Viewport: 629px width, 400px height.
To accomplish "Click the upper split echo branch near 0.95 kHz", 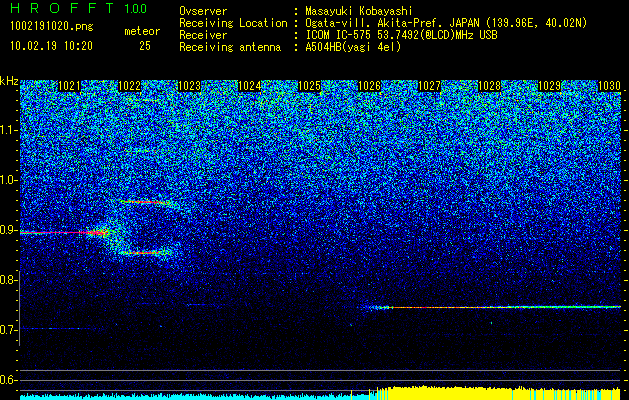I will click(x=146, y=202).
